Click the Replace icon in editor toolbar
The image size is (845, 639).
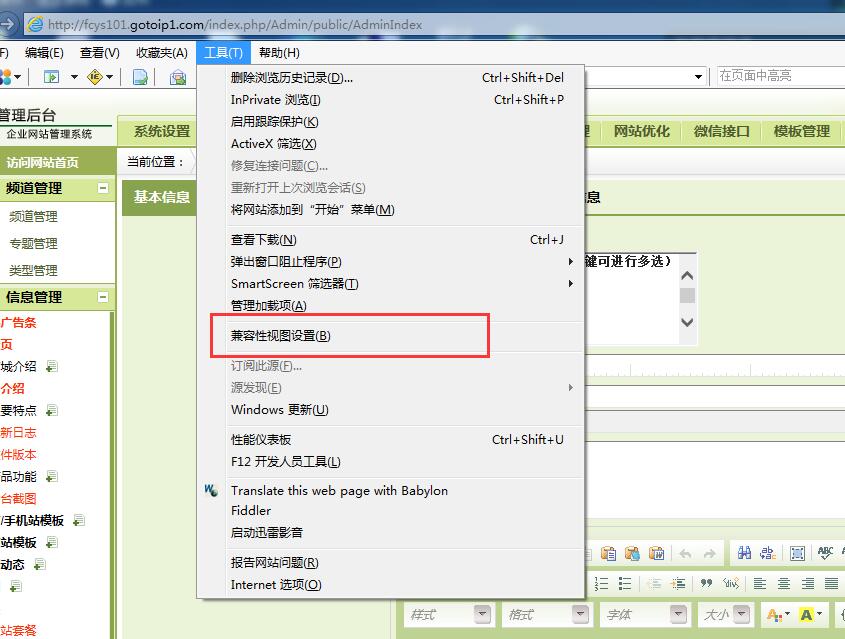pyautogui.click(x=769, y=553)
